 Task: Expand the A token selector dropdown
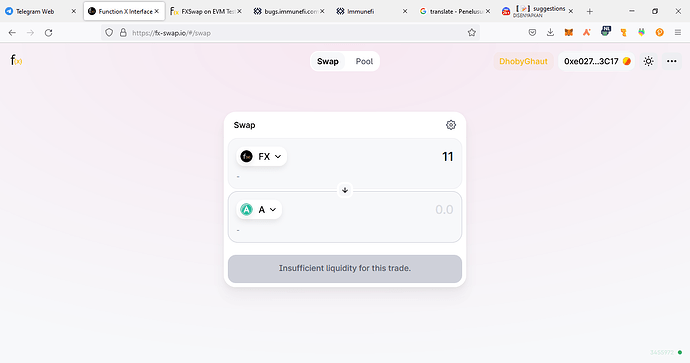pos(259,210)
